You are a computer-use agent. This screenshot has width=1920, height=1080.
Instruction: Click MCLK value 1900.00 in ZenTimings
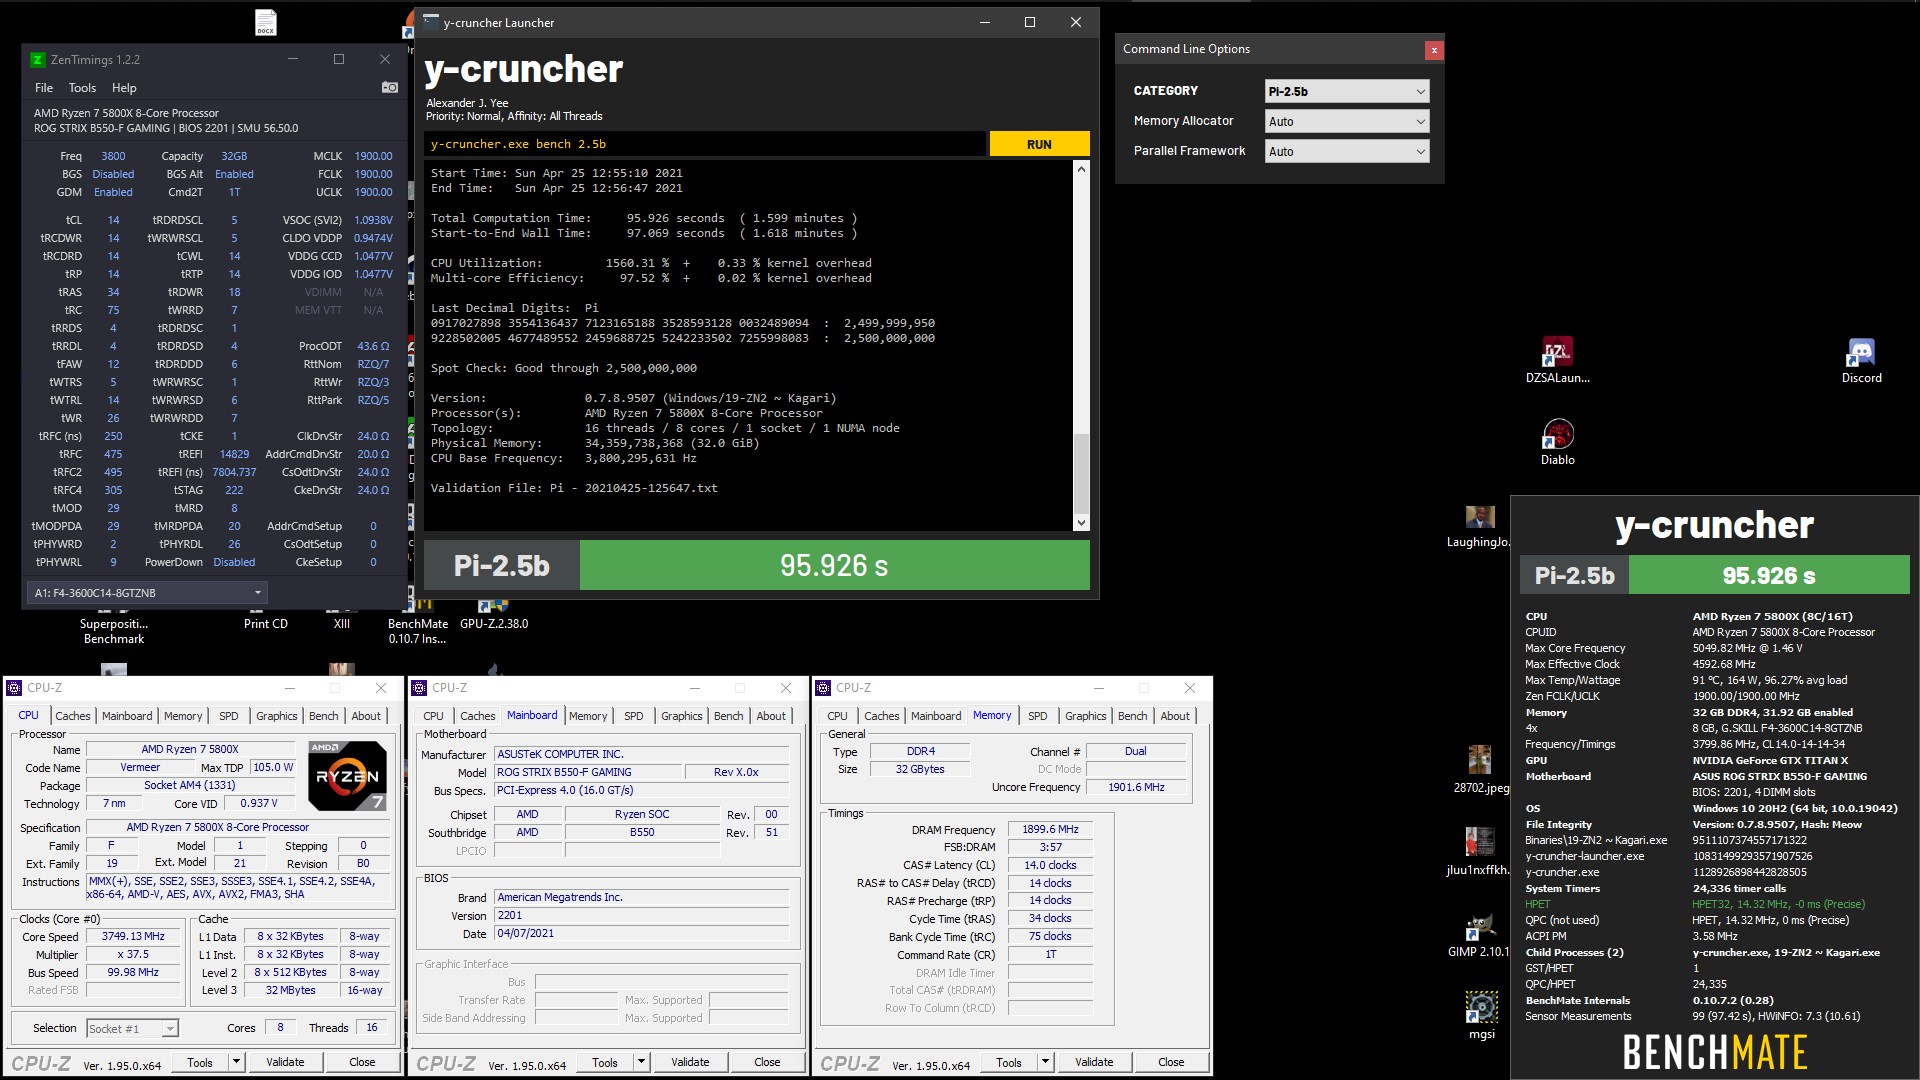click(373, 156)
